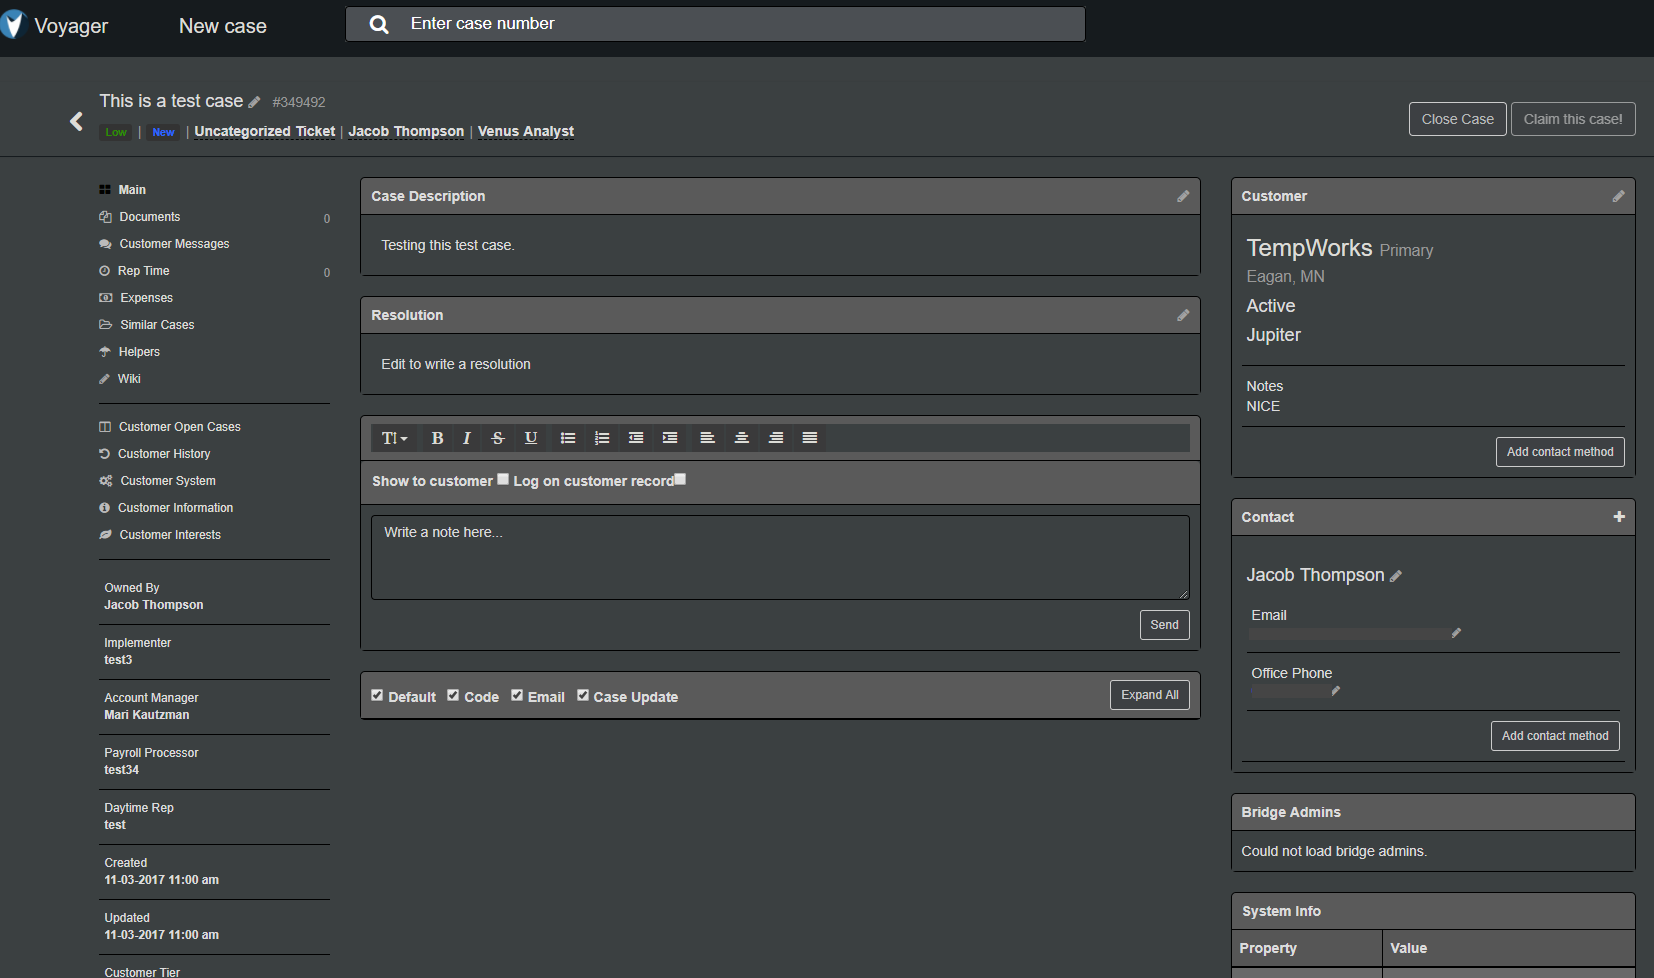Insert a numbered list
This screenshot has height=978, width=1654.
(x=602, y=438)
